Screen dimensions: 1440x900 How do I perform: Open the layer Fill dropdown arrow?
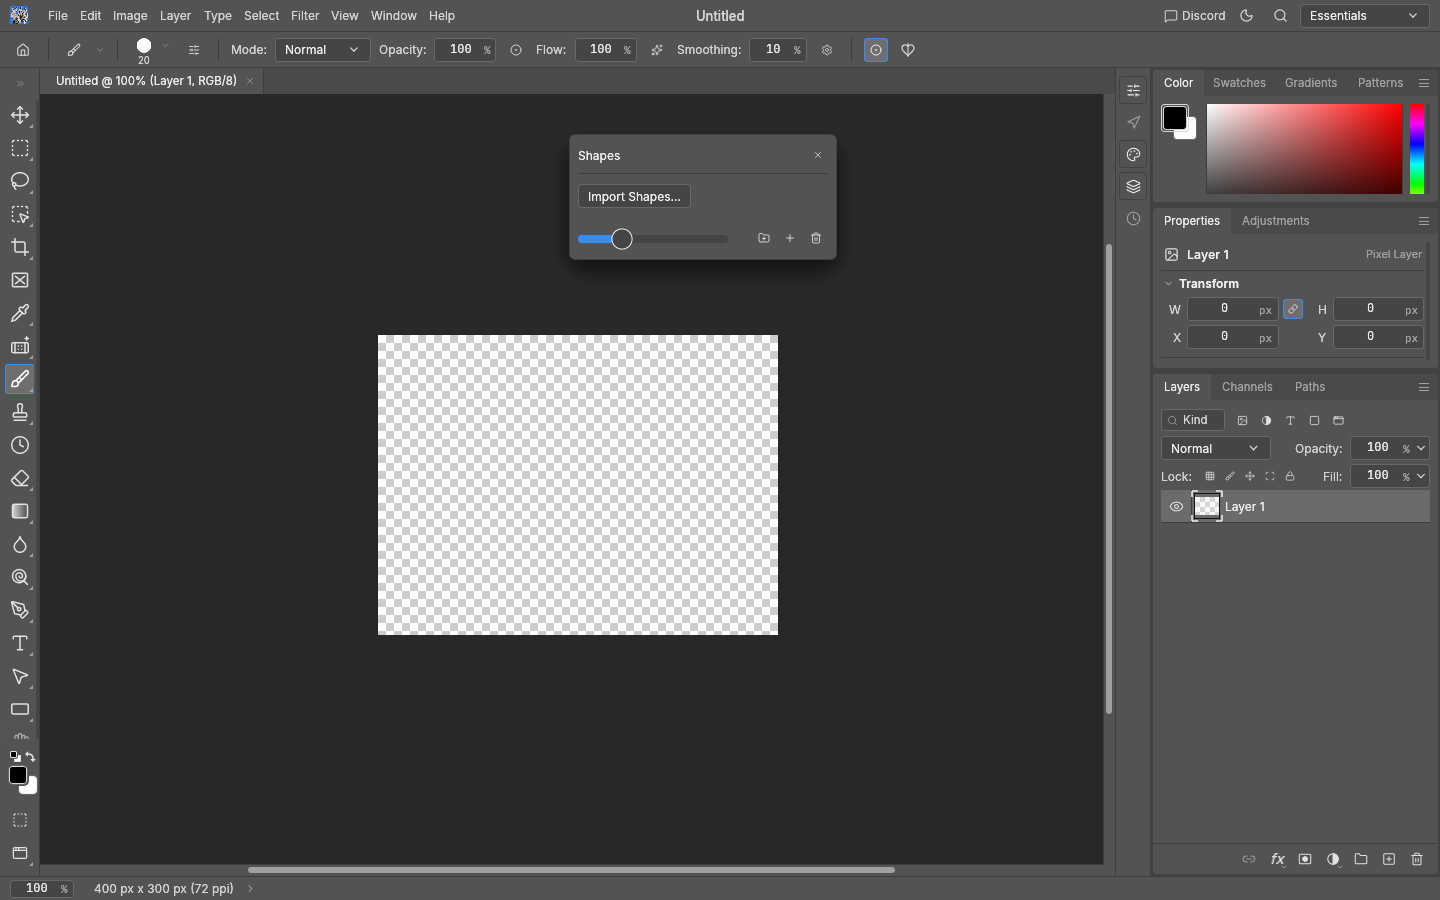(1421, 476)
